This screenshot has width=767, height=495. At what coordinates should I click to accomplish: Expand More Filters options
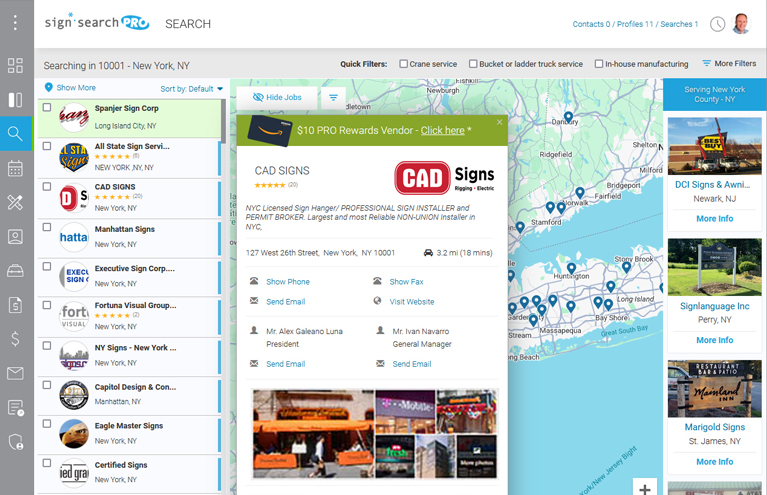coord(729,64)
